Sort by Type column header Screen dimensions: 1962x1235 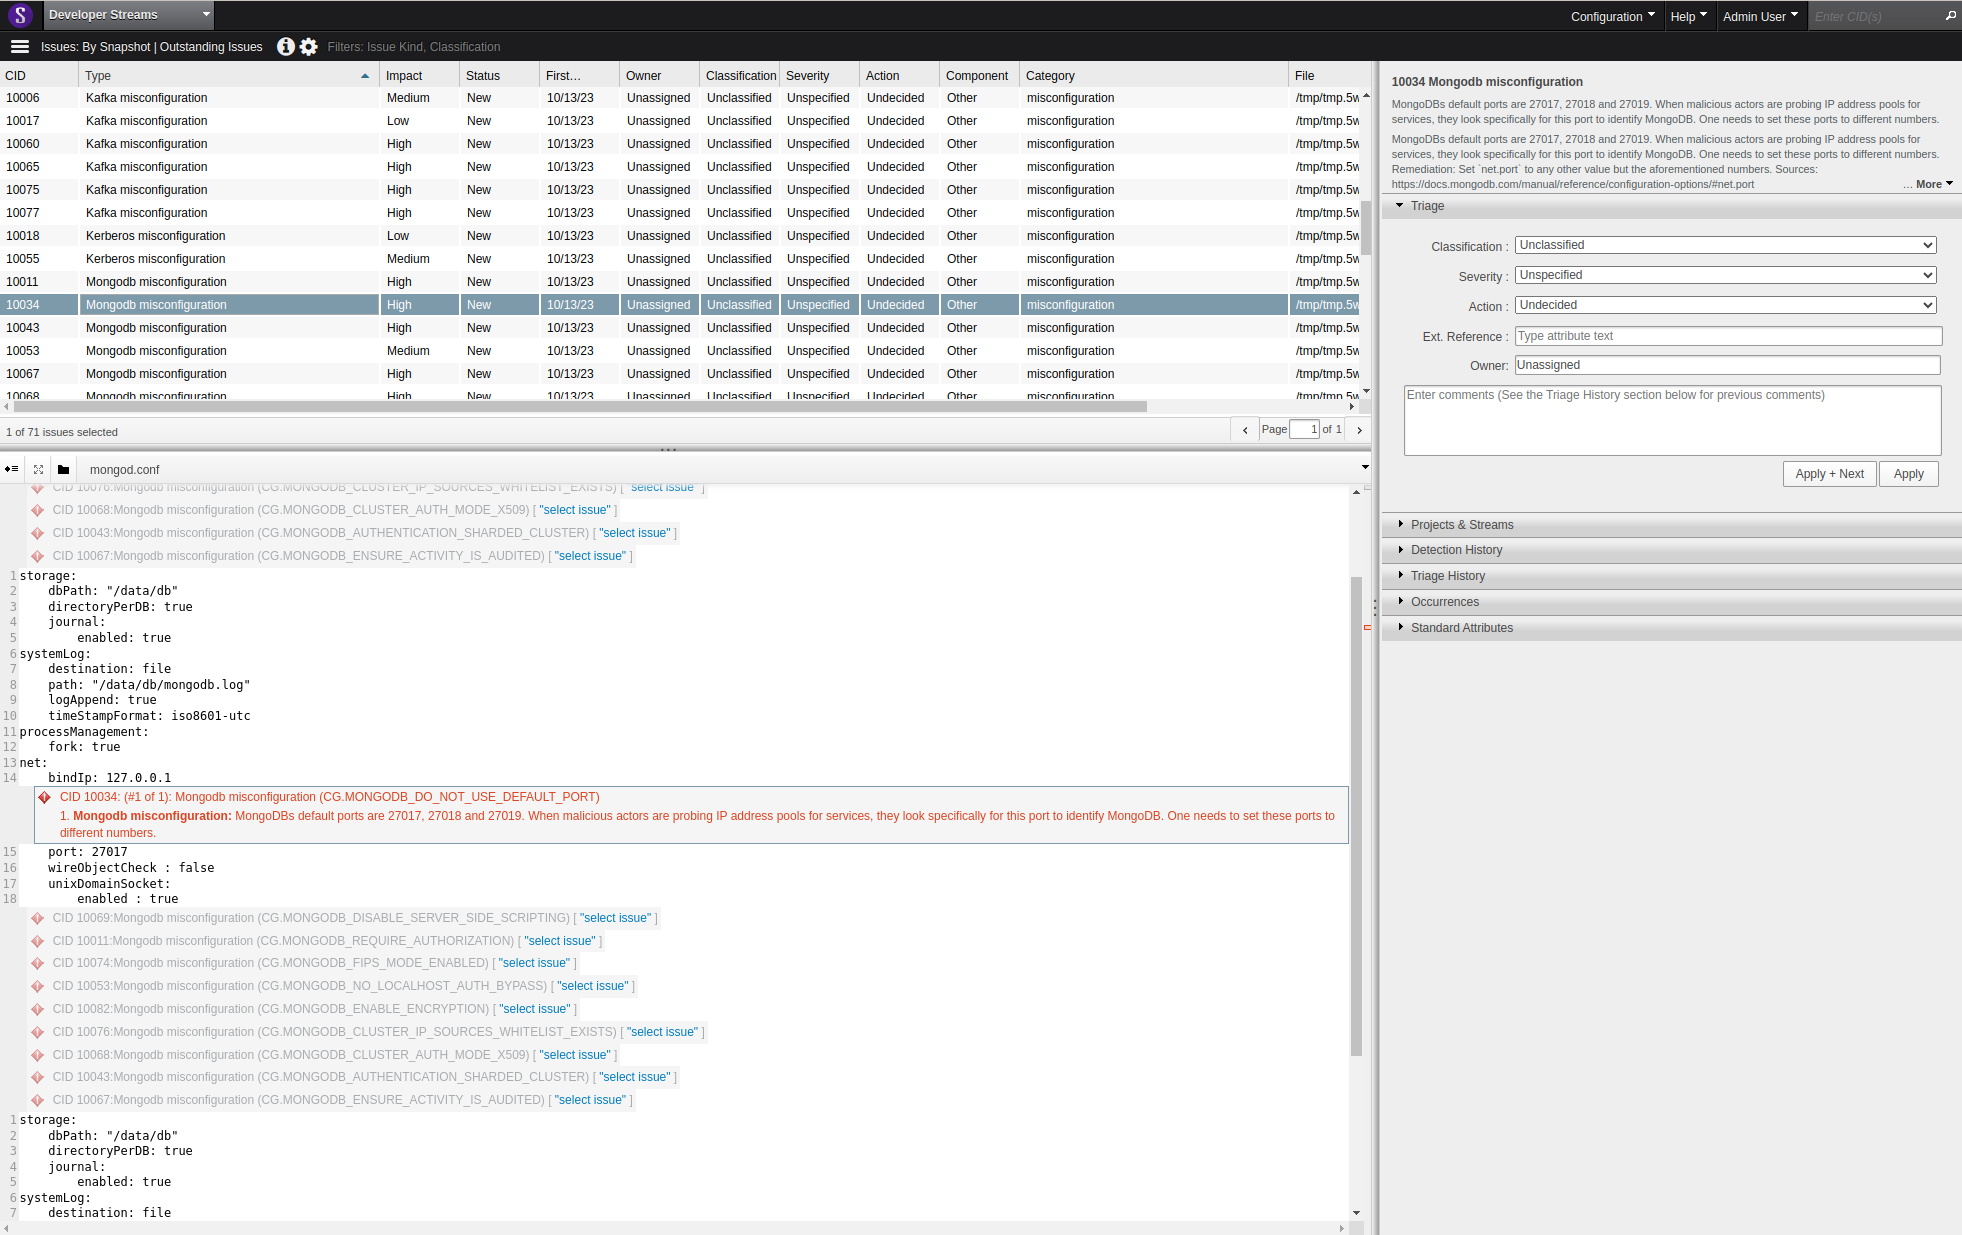coord(228,76)
